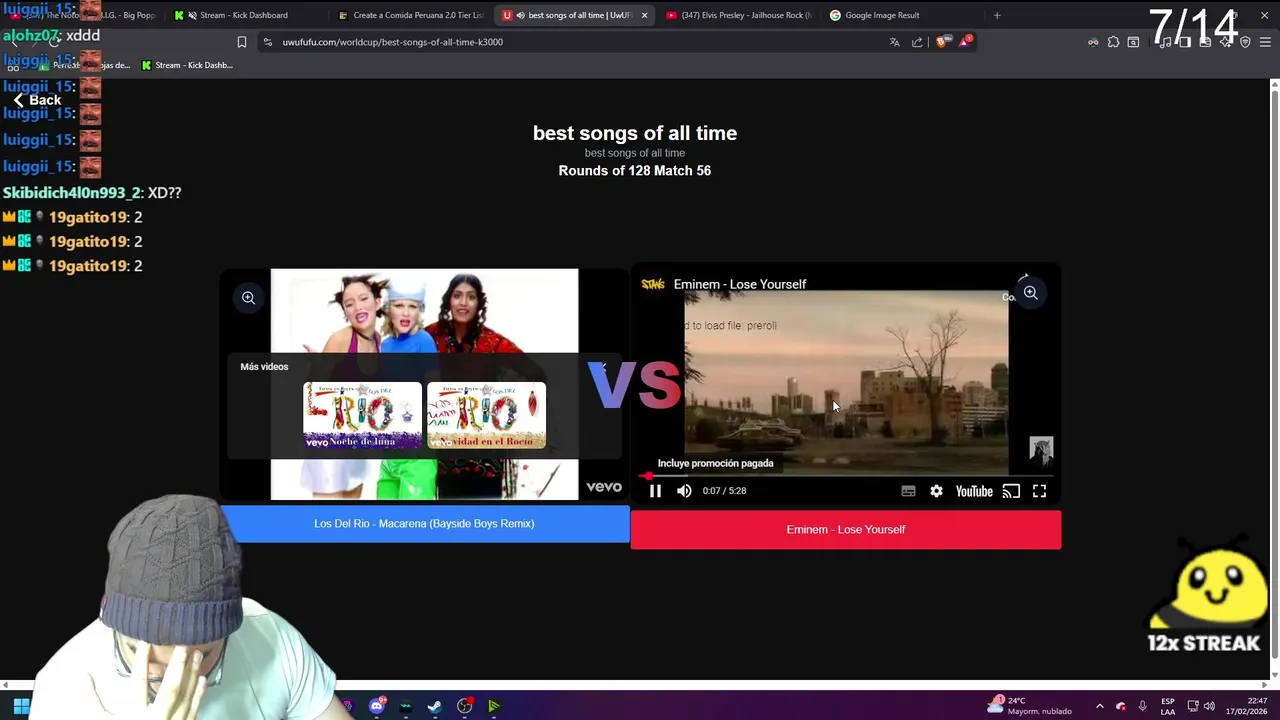1280x720 pixels.
Task: Mute the YouTube player volume
Action: click(684, 491)
